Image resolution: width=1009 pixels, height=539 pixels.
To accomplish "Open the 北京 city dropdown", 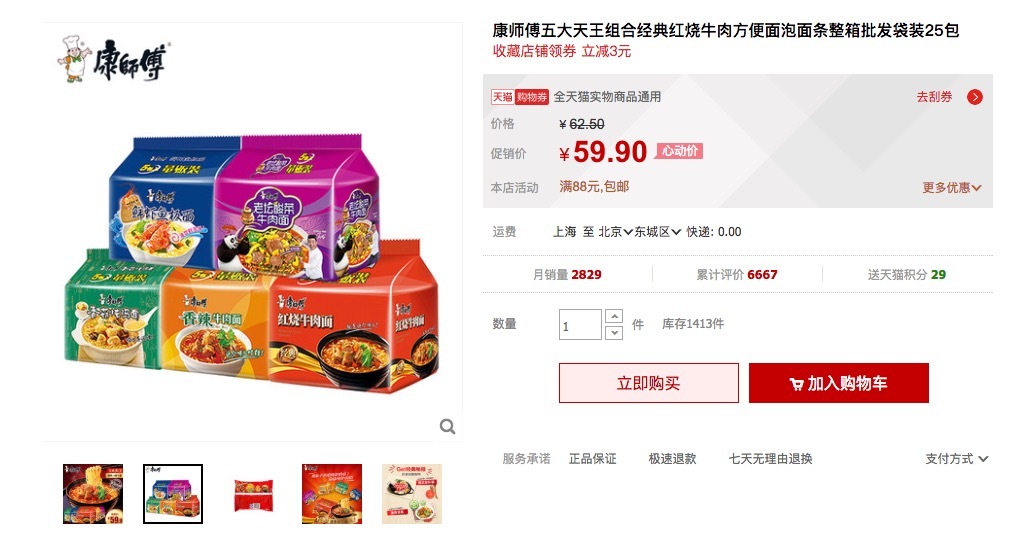I will click(615, 232).
